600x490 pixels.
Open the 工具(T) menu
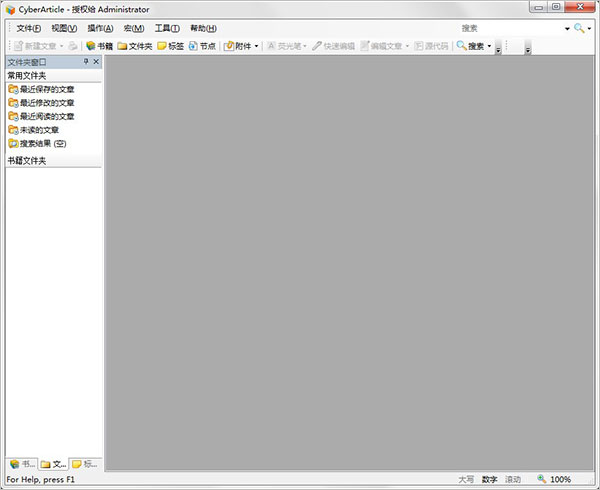[167, 28]
